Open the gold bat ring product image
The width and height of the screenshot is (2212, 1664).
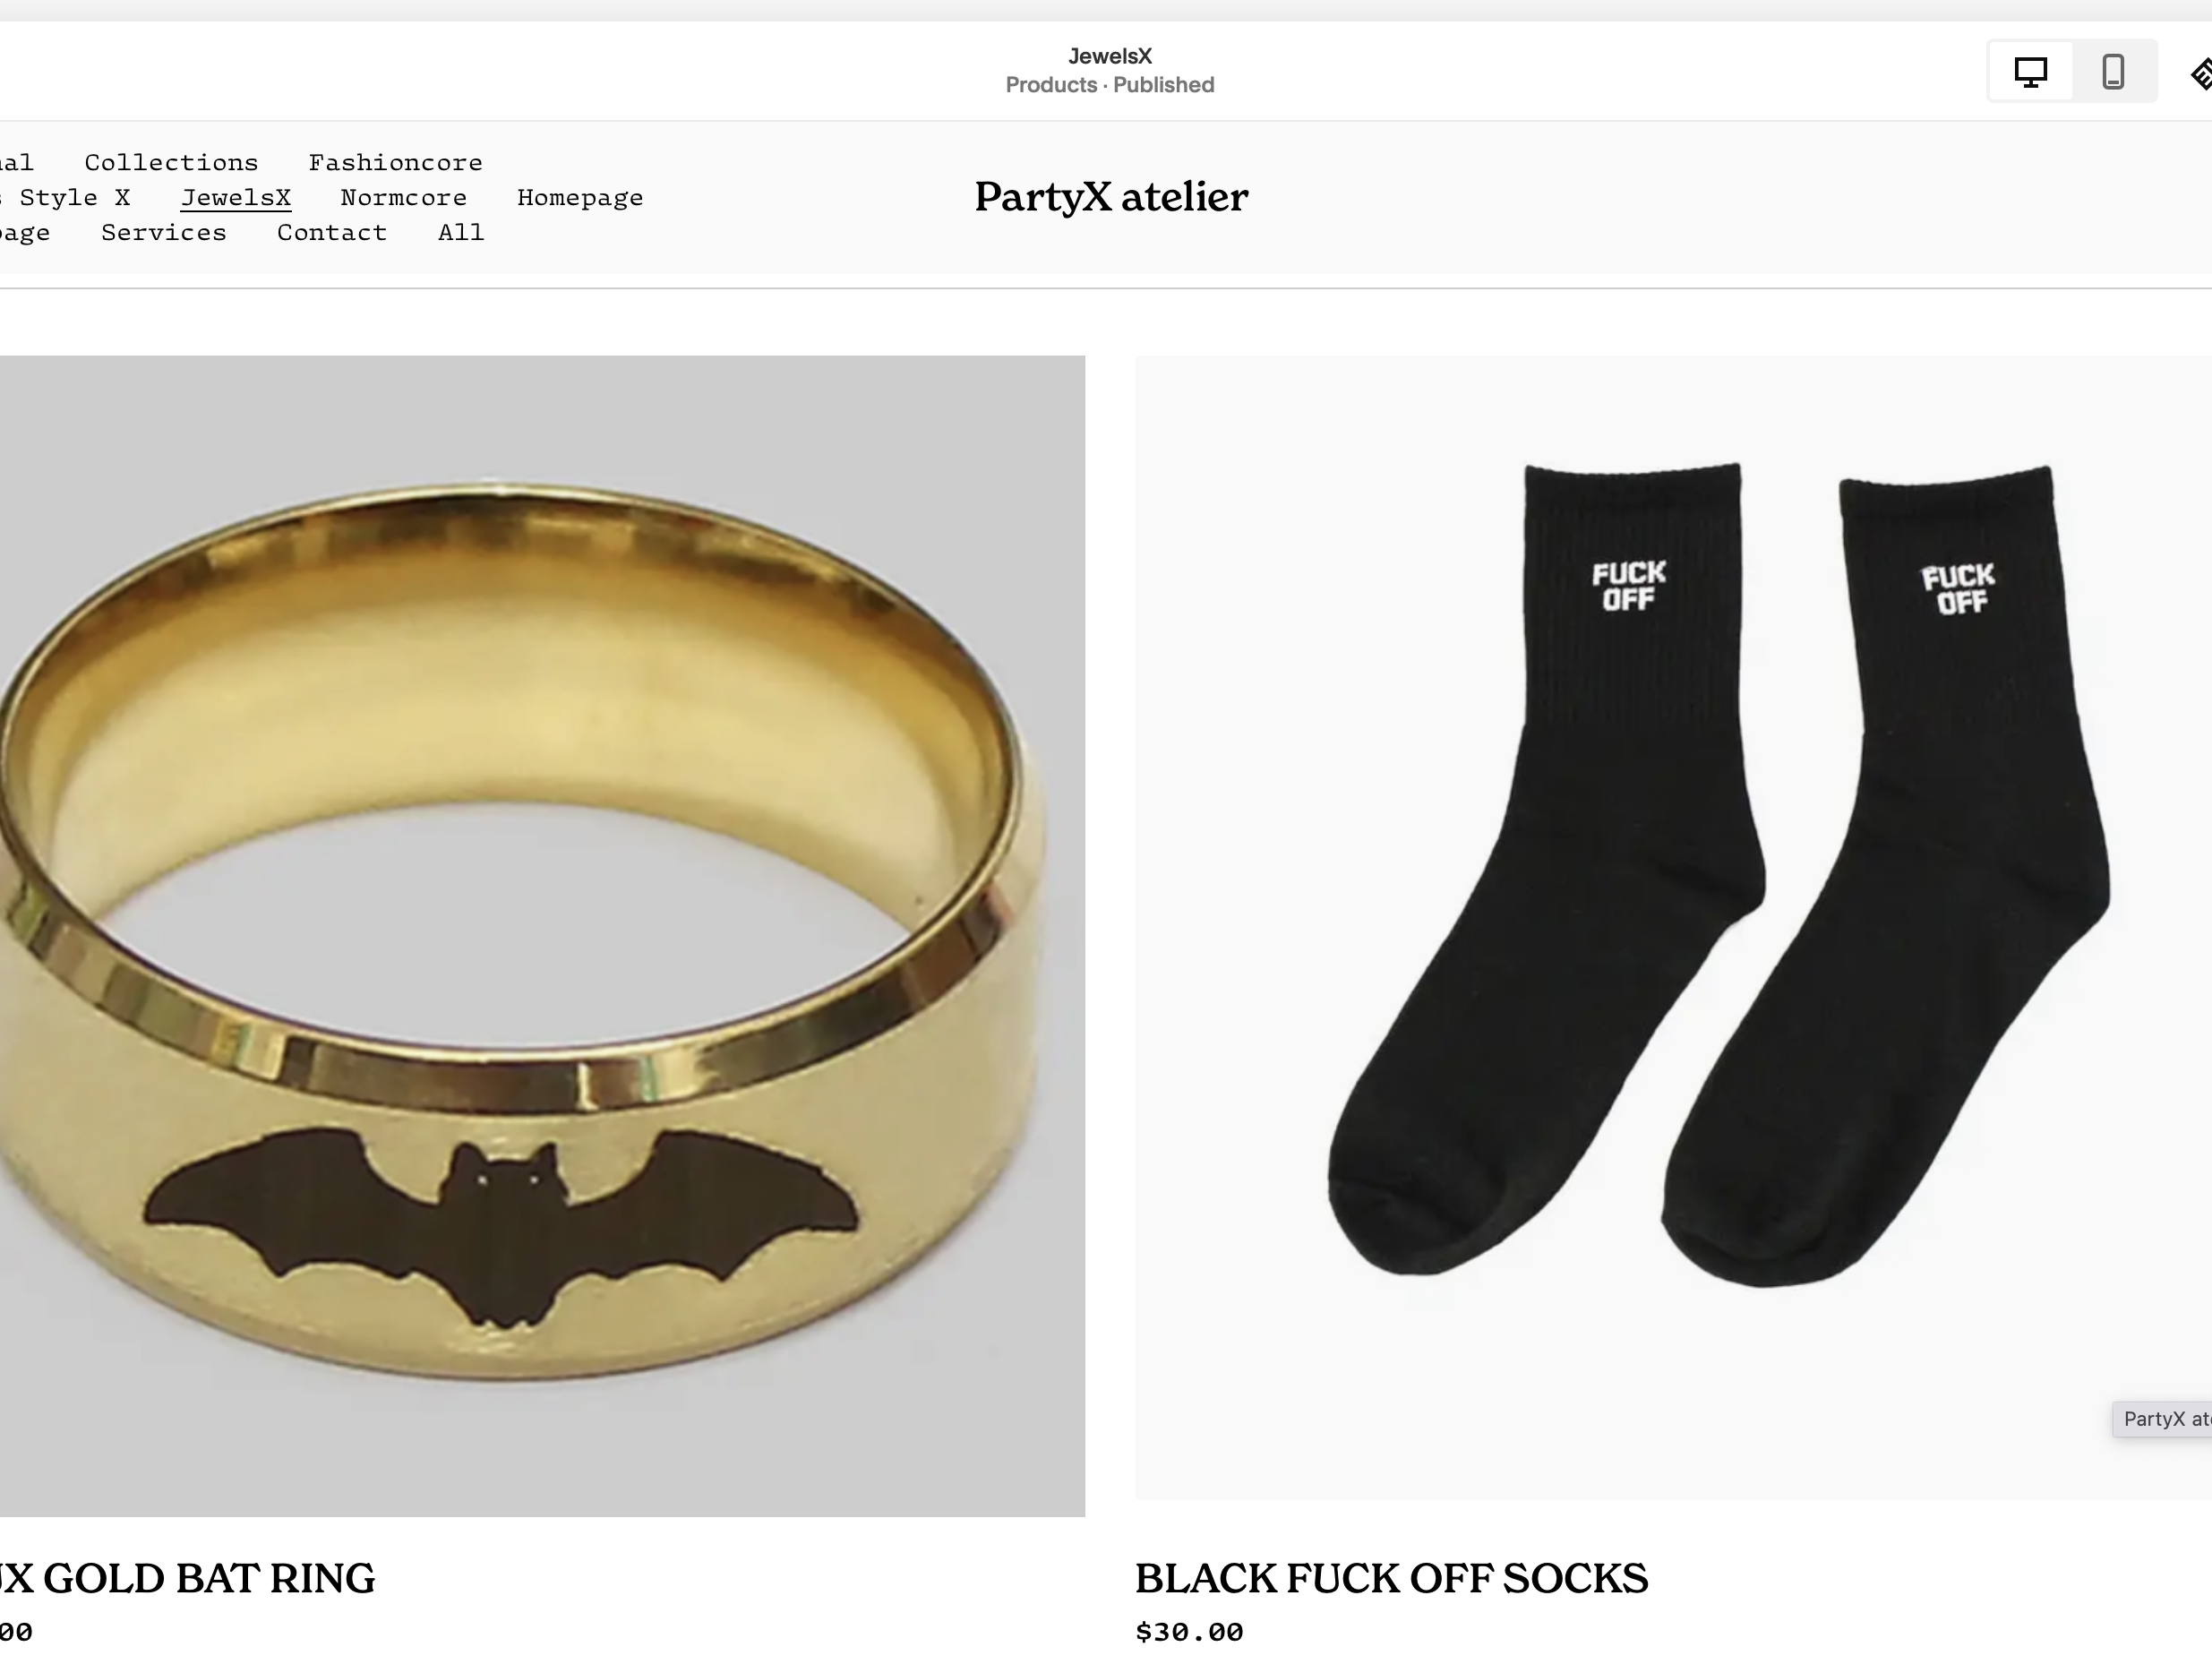pos(542,935)
